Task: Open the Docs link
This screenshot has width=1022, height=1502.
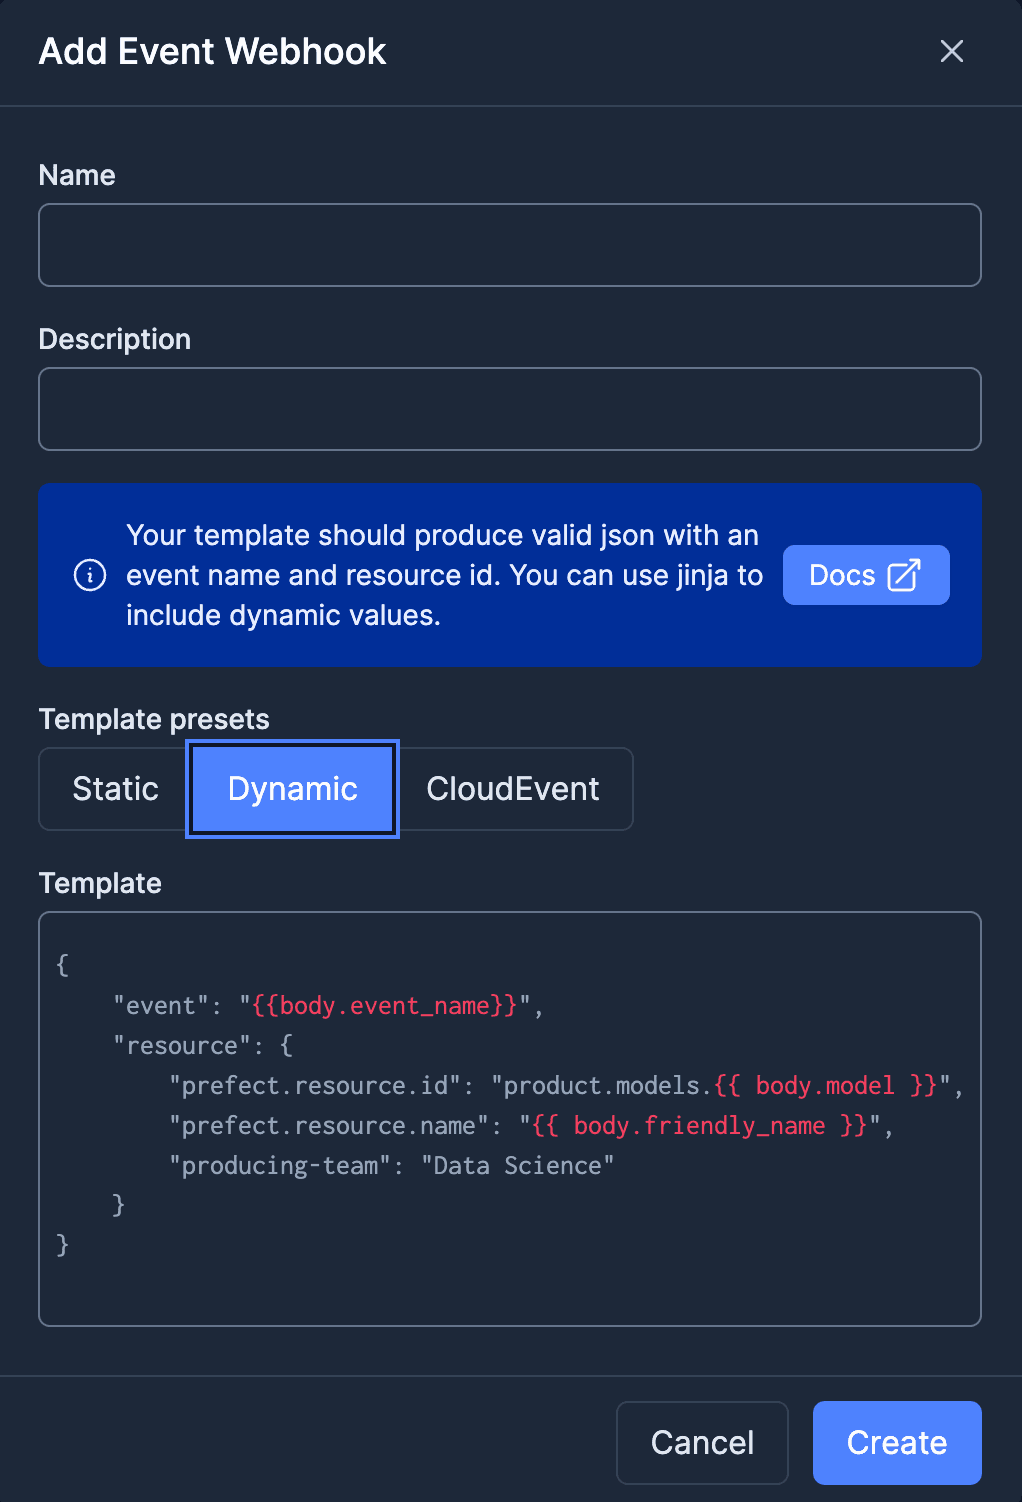Action: tap(864, 575)
